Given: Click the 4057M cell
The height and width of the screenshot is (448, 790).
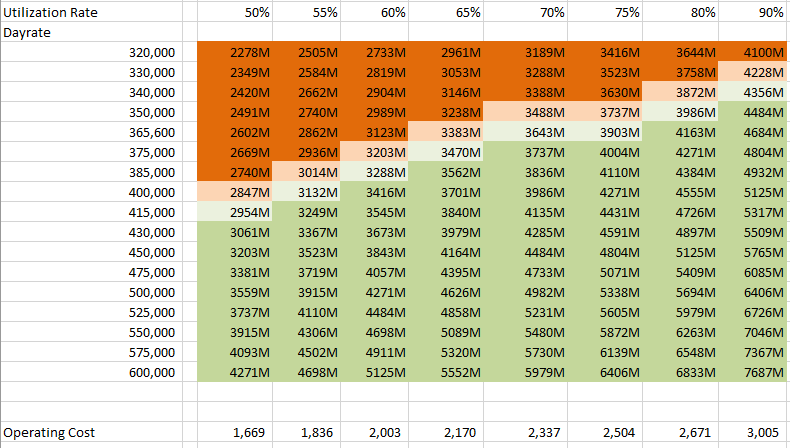Looking at the screenshot, I should [x=374, y=273].
